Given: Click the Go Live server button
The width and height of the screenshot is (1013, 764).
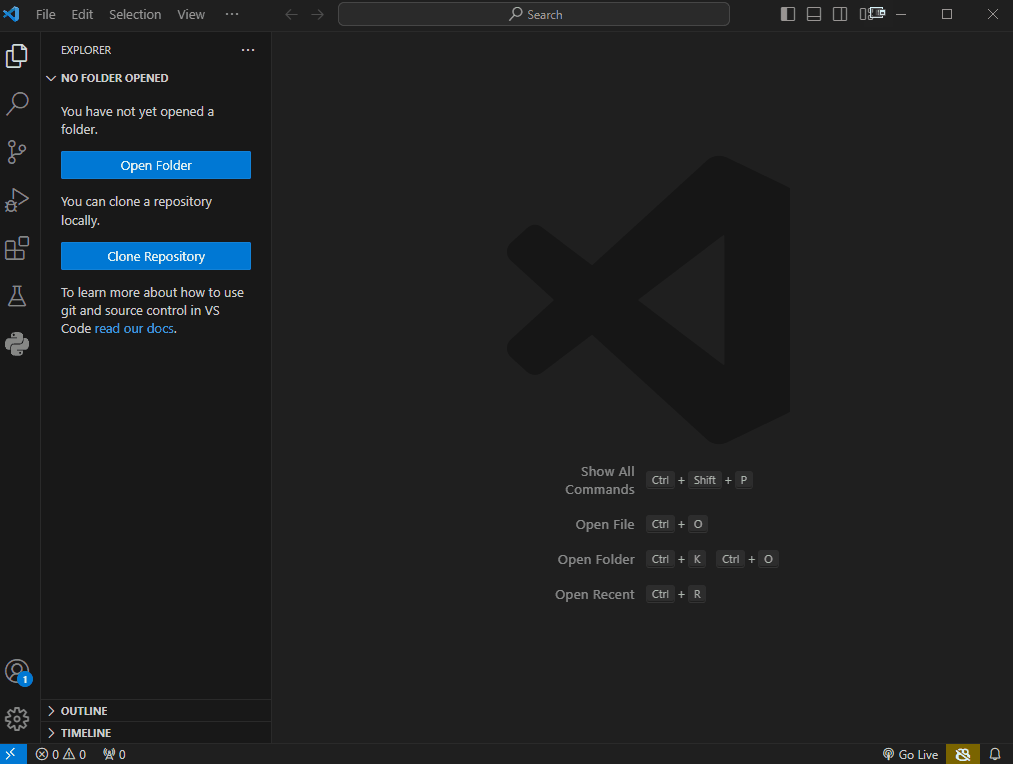Looking at the screenshot, I should pos(910,754).
